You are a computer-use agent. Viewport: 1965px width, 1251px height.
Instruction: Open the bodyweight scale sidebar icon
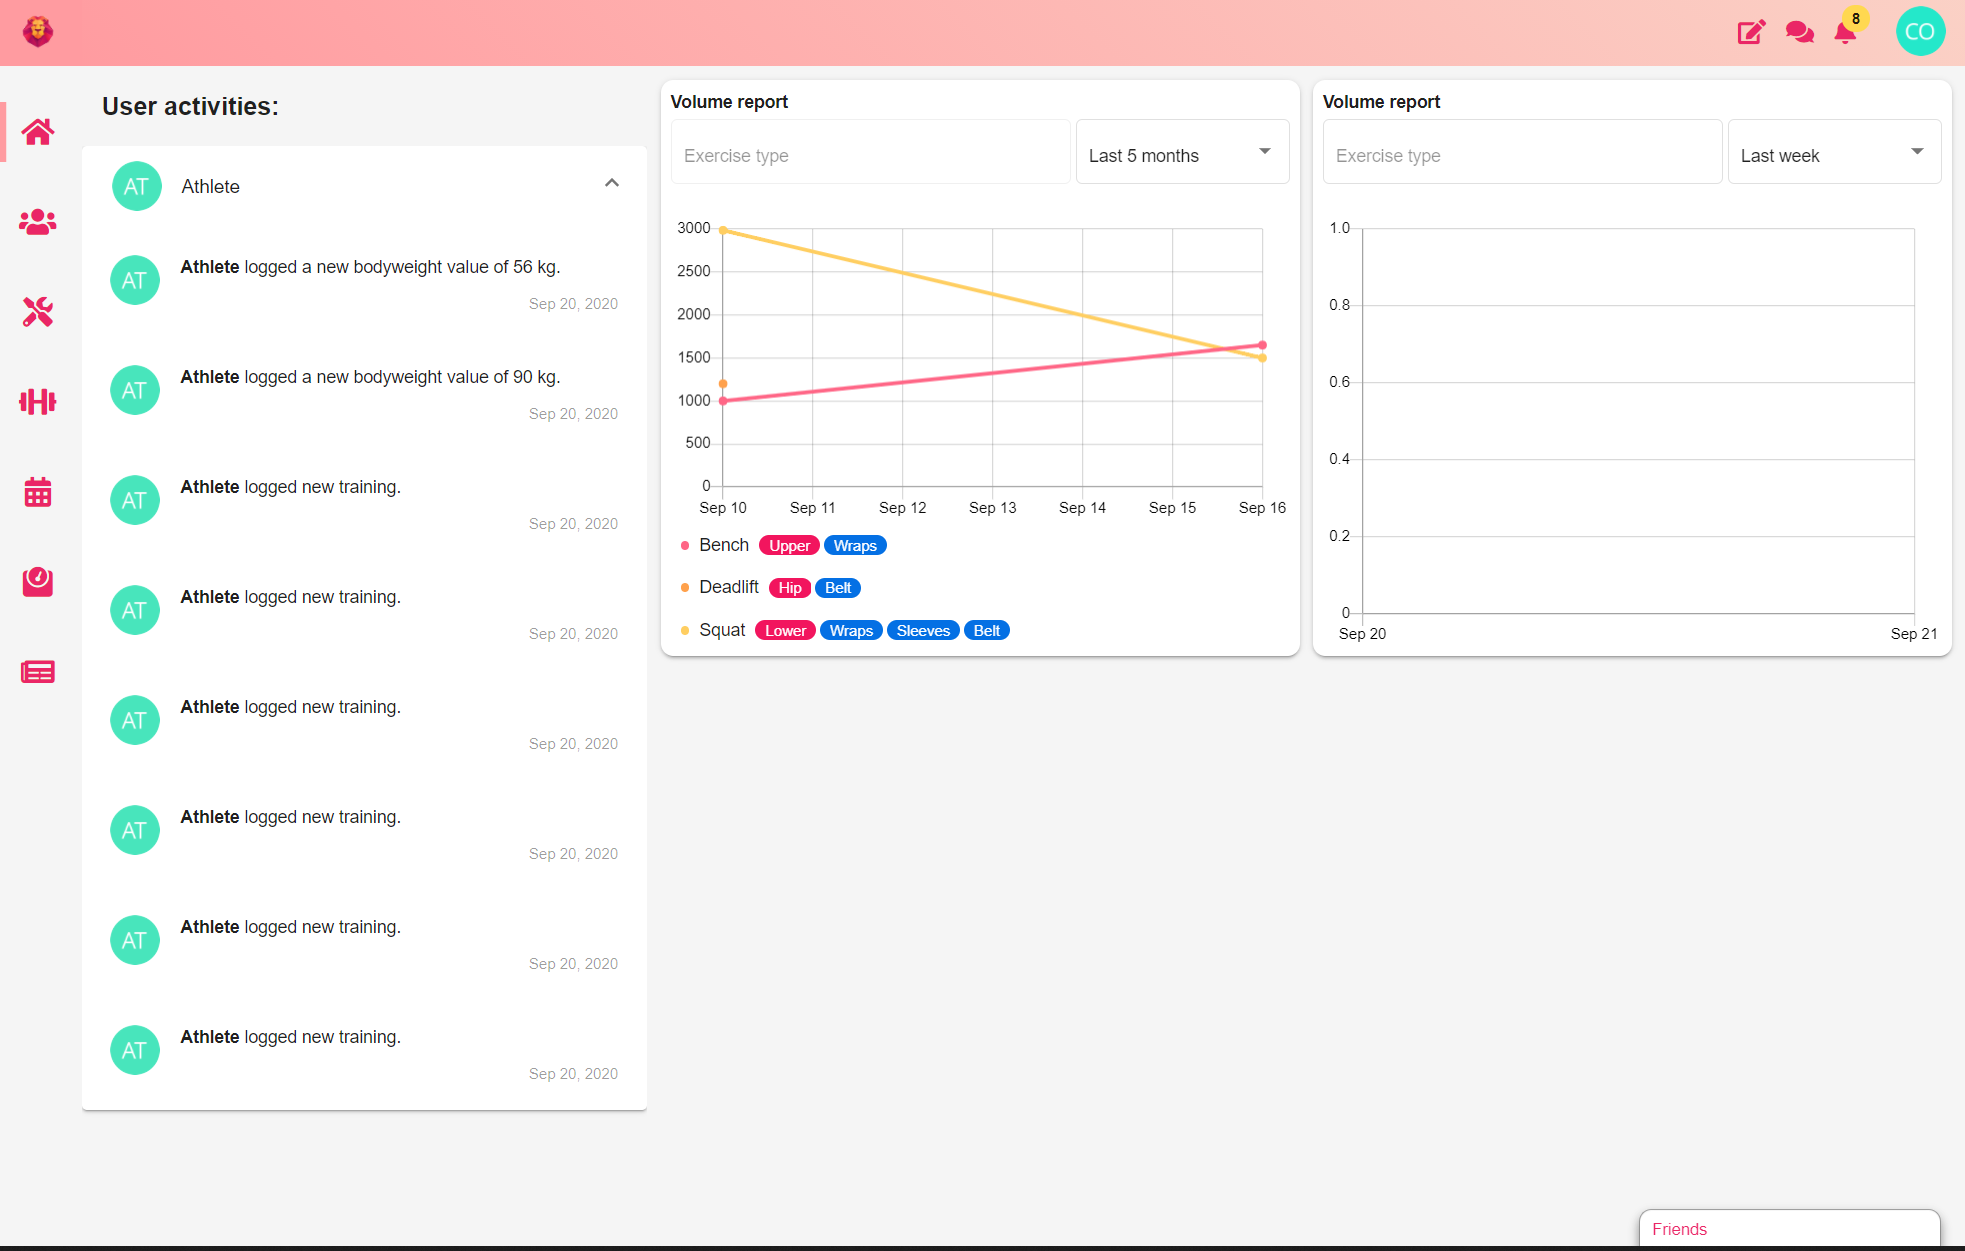point(38,582)
